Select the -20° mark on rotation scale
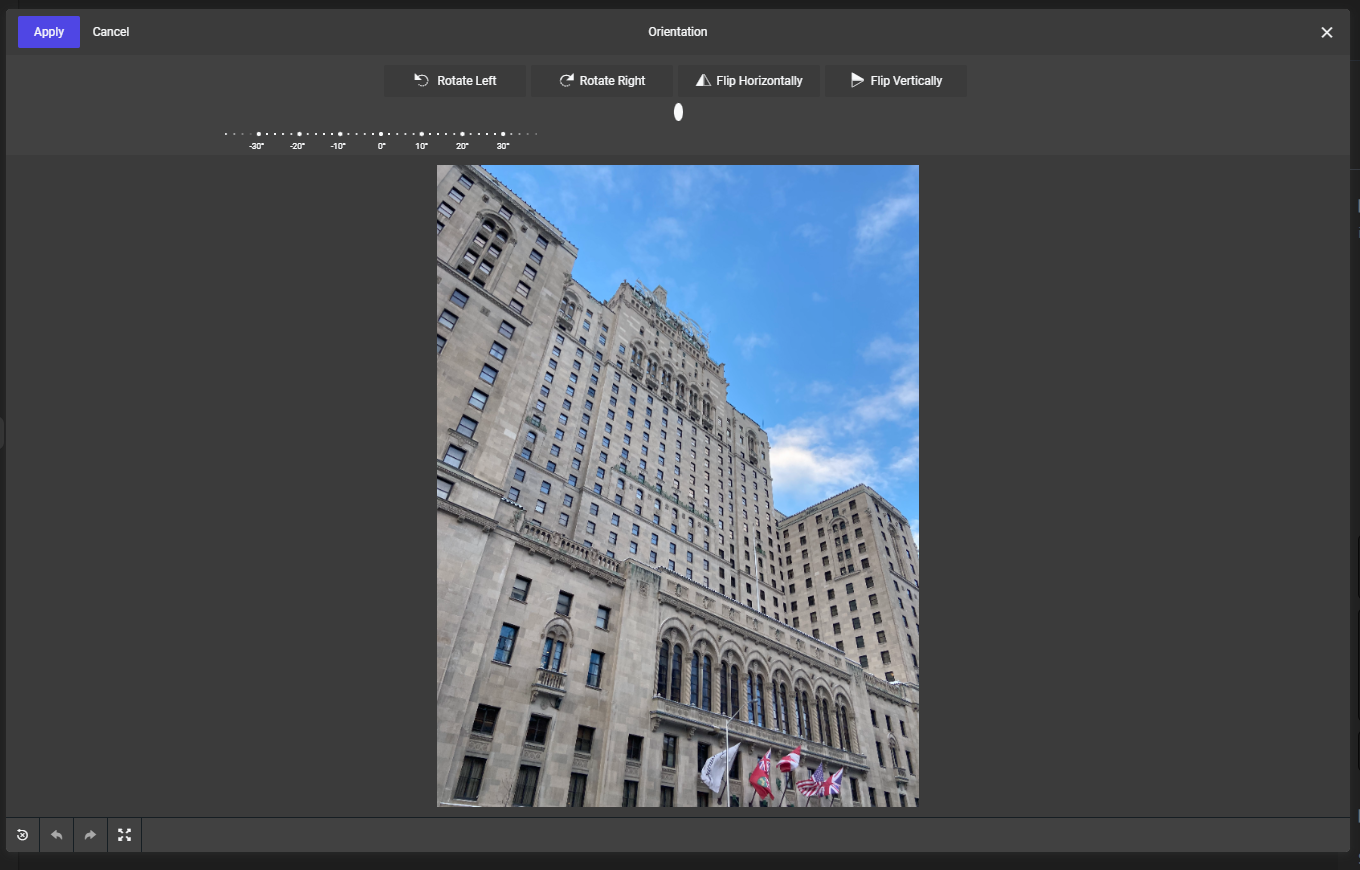1360x870 pixels. [x=299, y=134]
